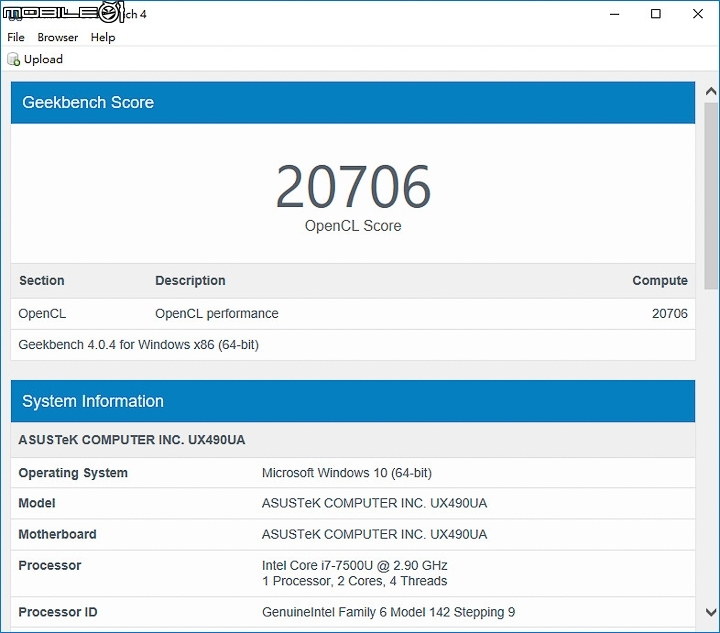Click the Upload text label

(43, 59)
